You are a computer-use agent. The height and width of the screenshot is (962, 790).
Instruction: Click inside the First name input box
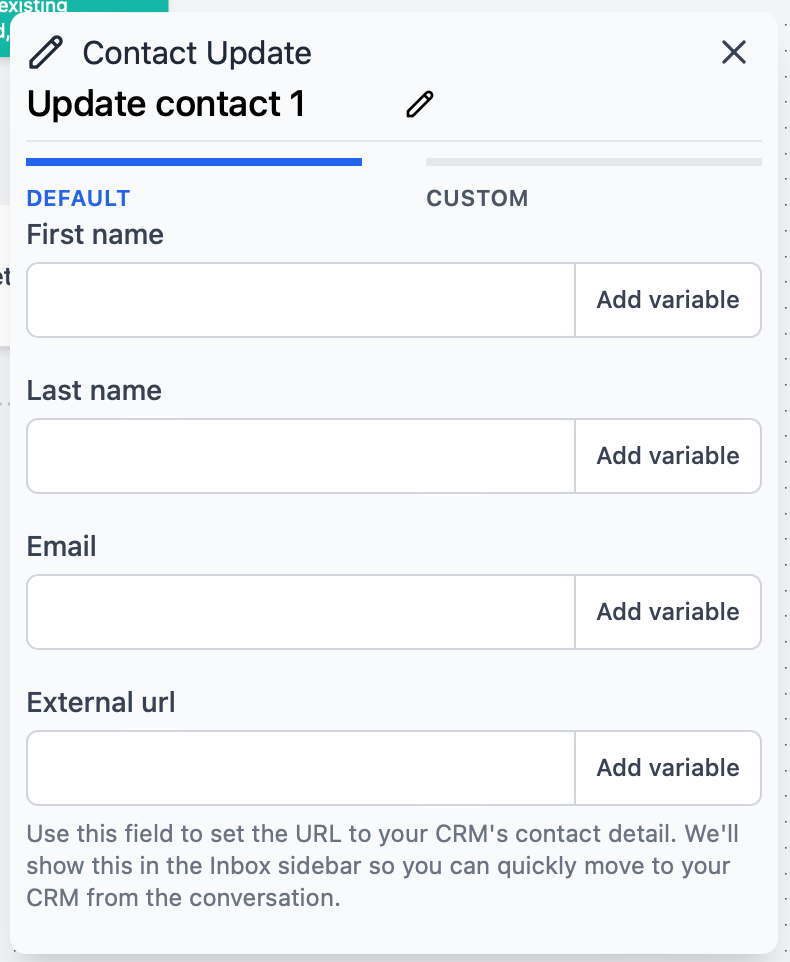[300, 300]
